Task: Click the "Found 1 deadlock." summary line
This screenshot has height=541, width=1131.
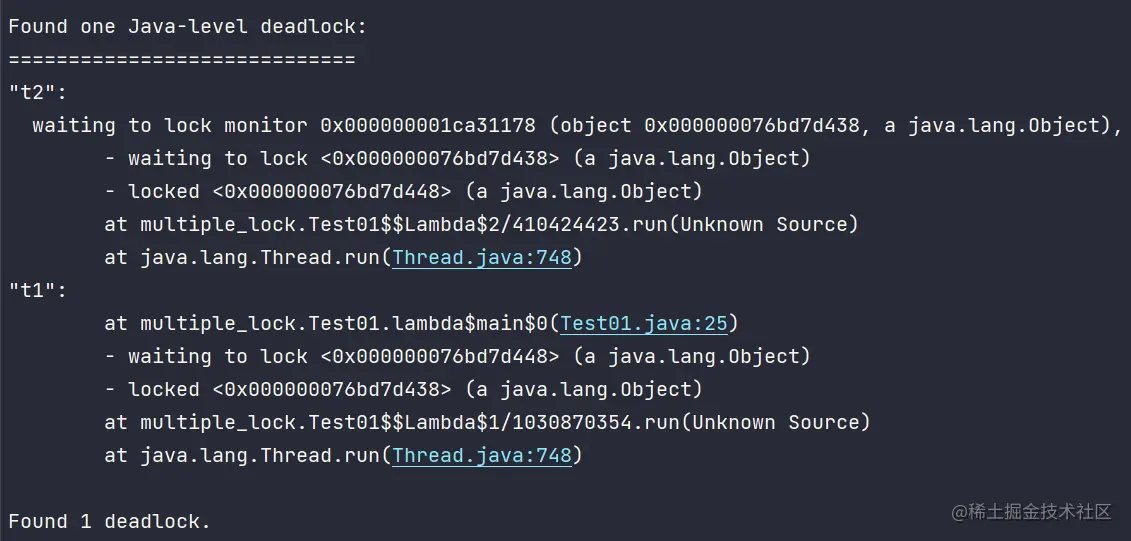Action: [110, 522]
